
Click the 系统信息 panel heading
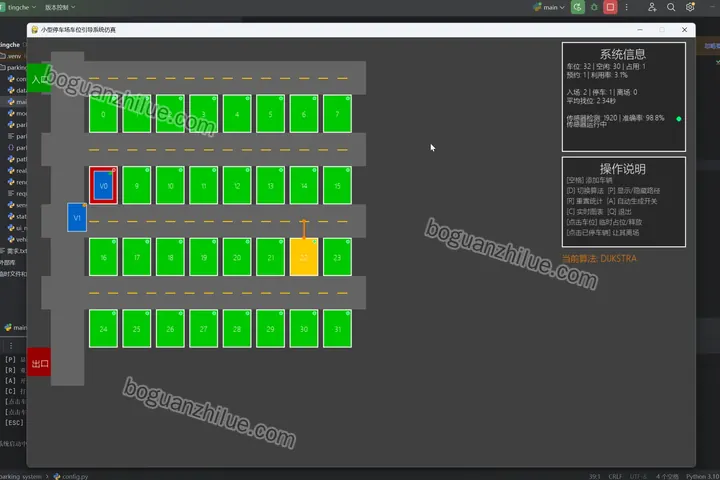[623, 54]
